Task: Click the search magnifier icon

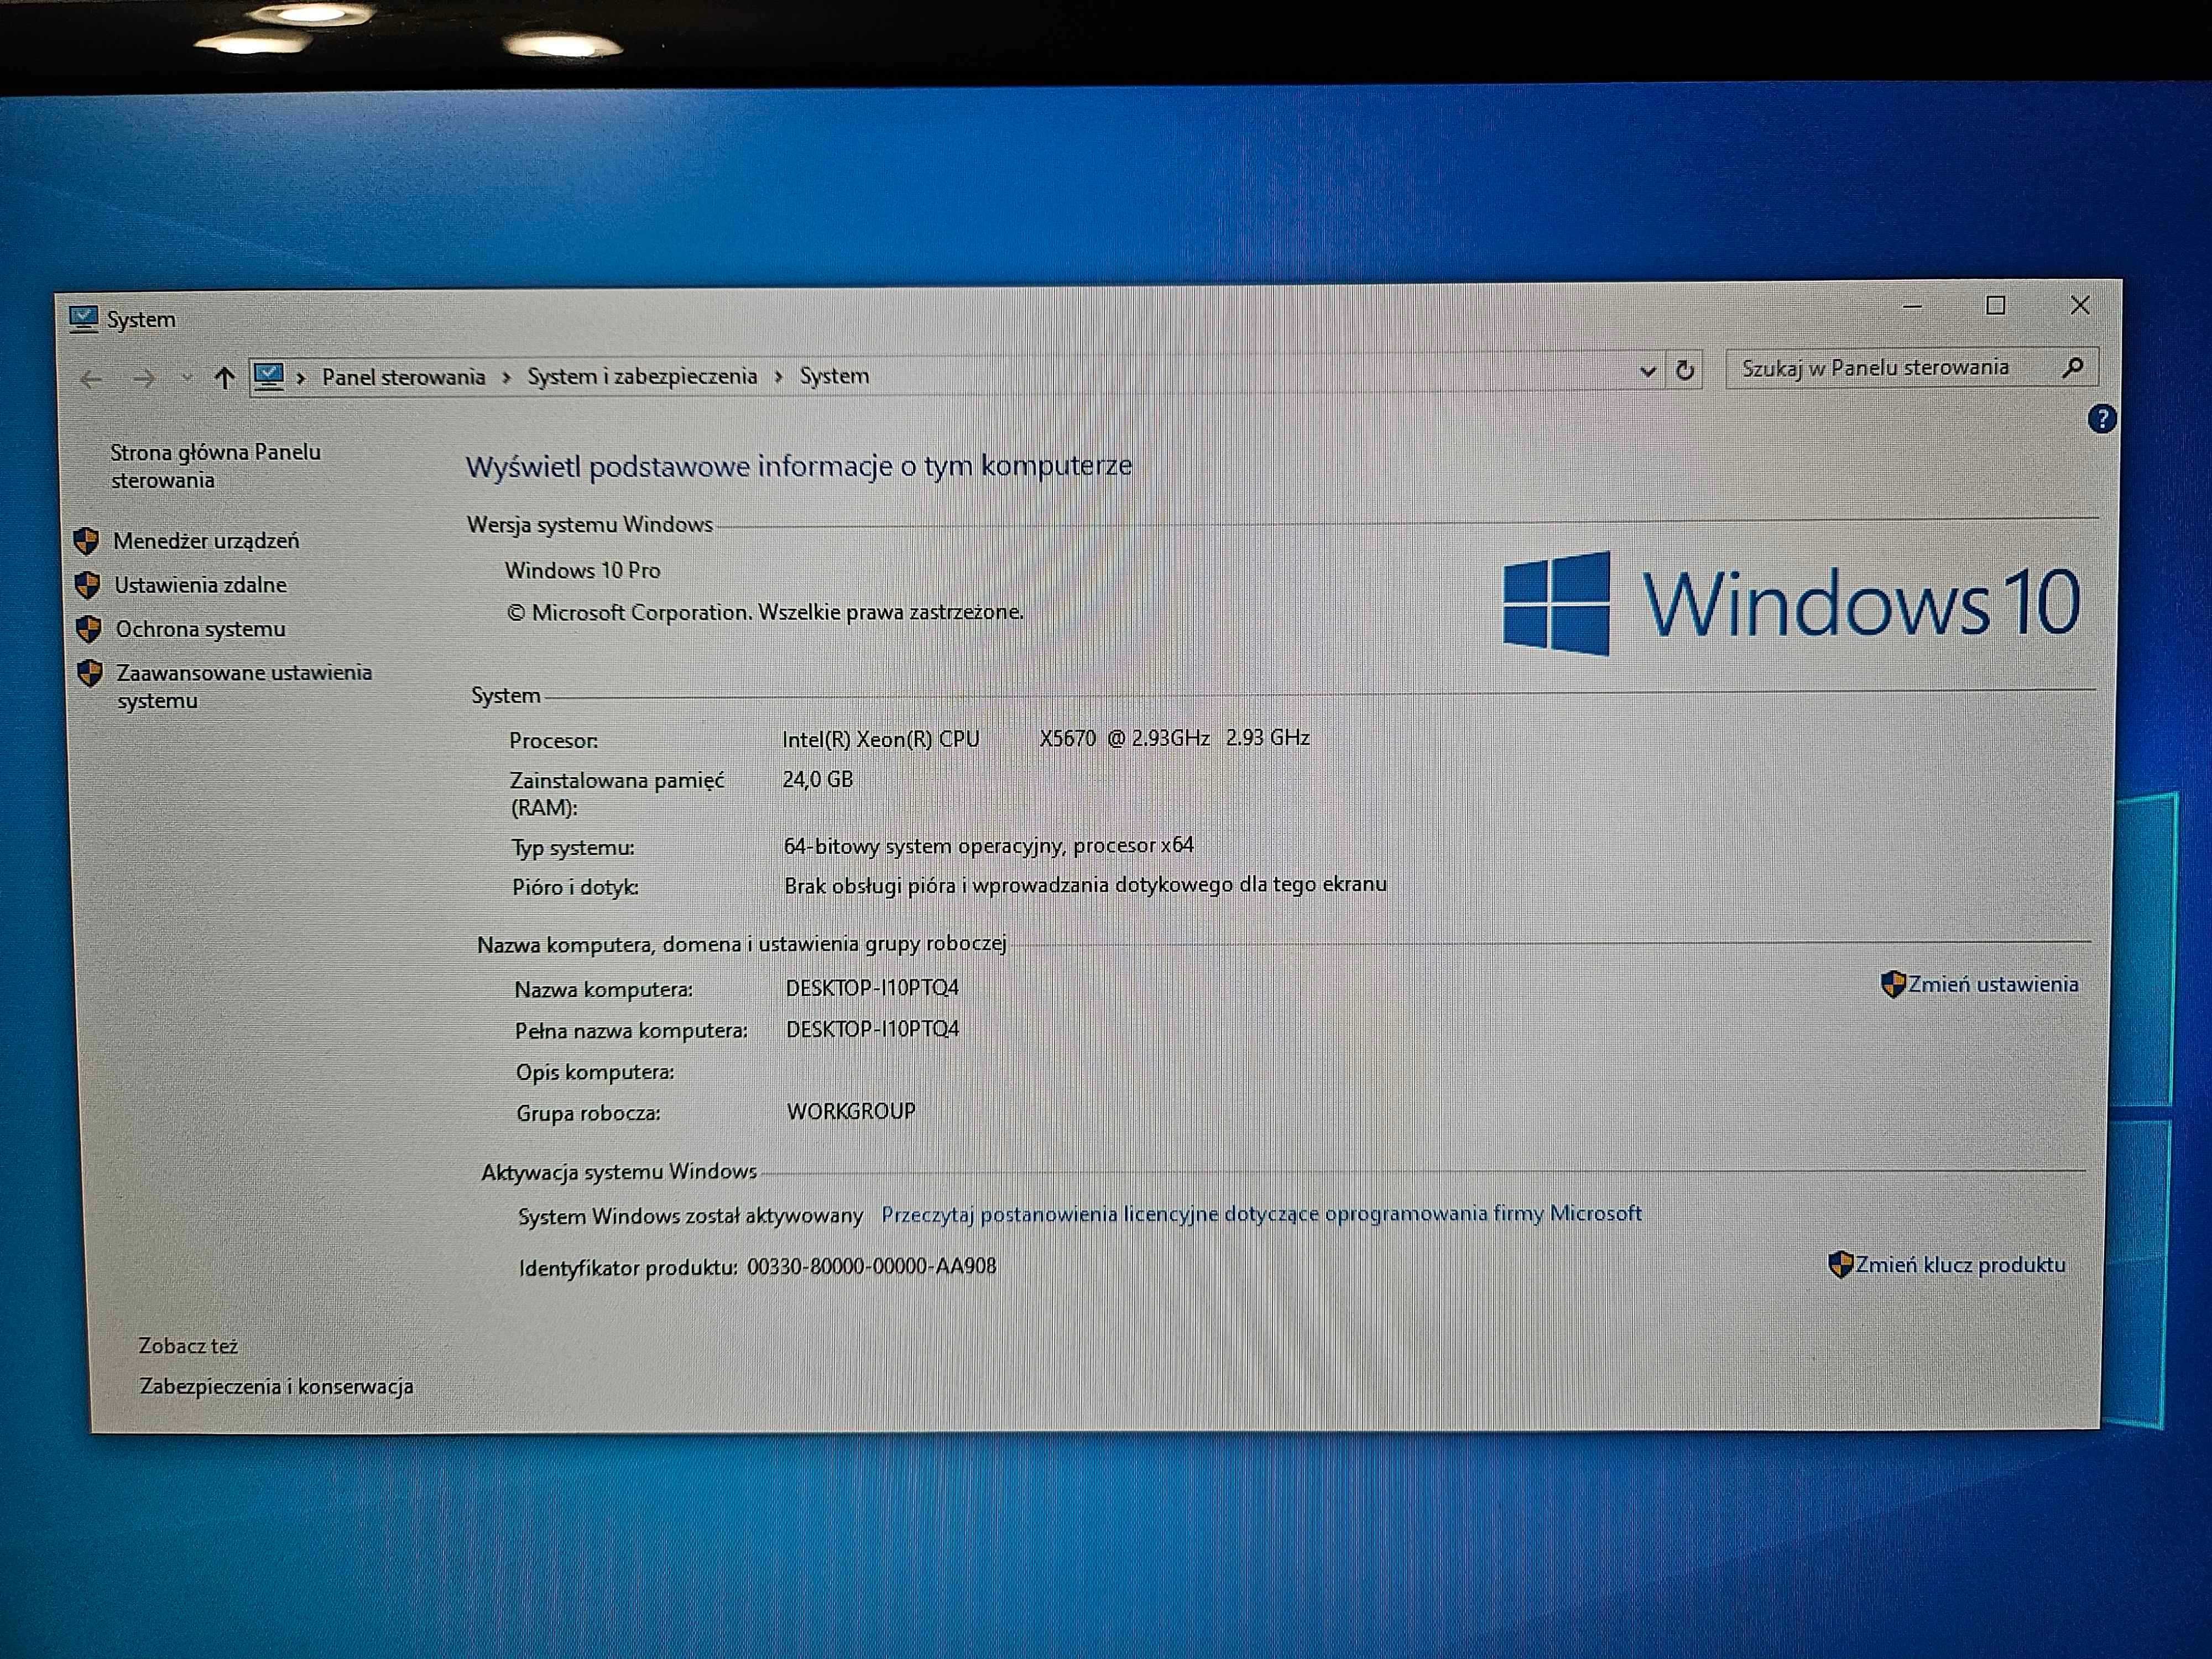Action: coord(2073,367)
